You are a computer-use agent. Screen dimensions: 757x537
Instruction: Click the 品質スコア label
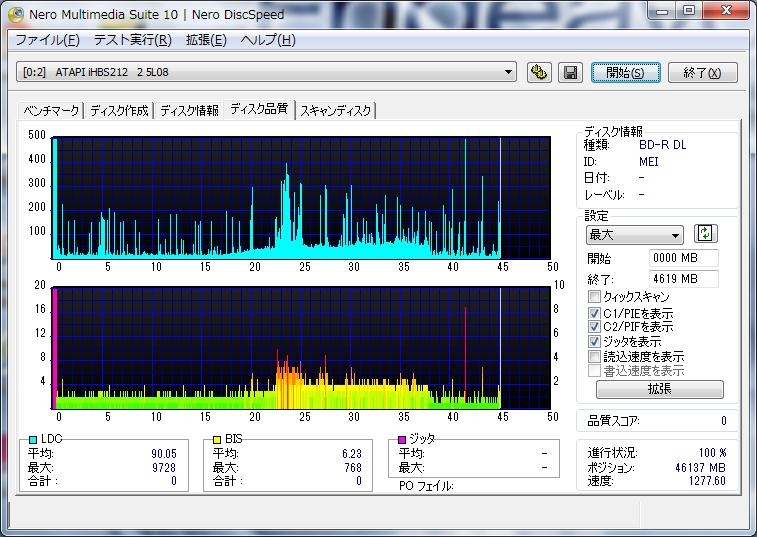(613, 421)
